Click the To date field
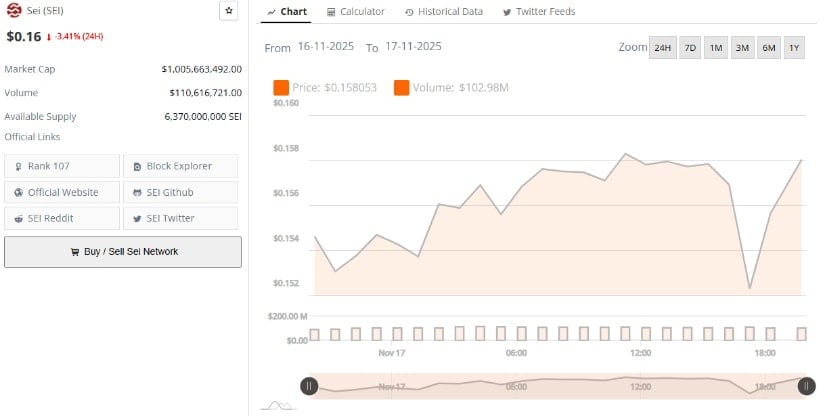Screen dimensions: 825x416 (413, 47)
